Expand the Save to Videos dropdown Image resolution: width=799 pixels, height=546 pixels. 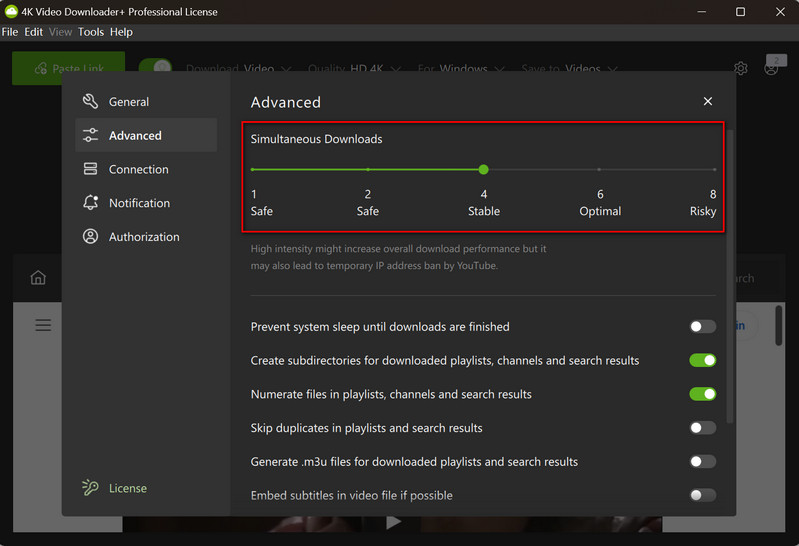(569, 68)
